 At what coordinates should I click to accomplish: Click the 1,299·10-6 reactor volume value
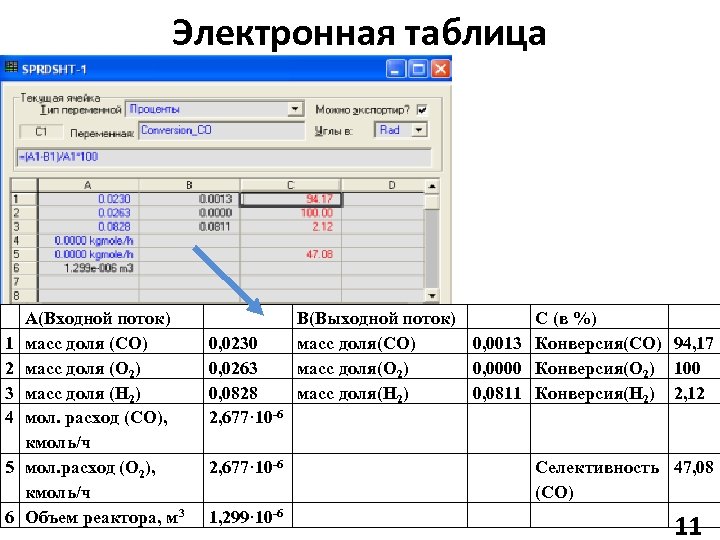tap(246, 517)
